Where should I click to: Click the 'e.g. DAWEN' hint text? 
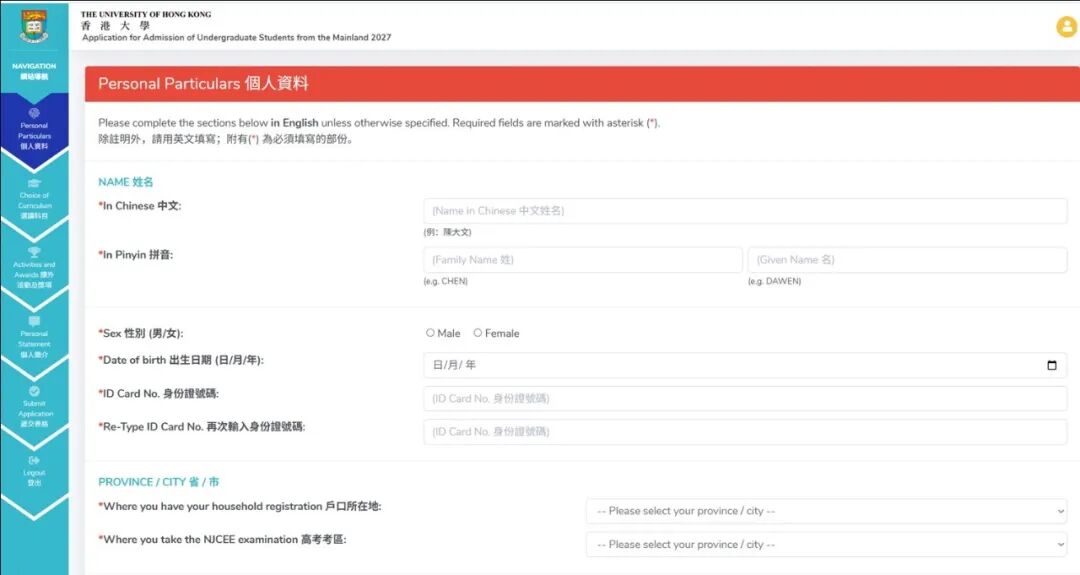point(774,281)
